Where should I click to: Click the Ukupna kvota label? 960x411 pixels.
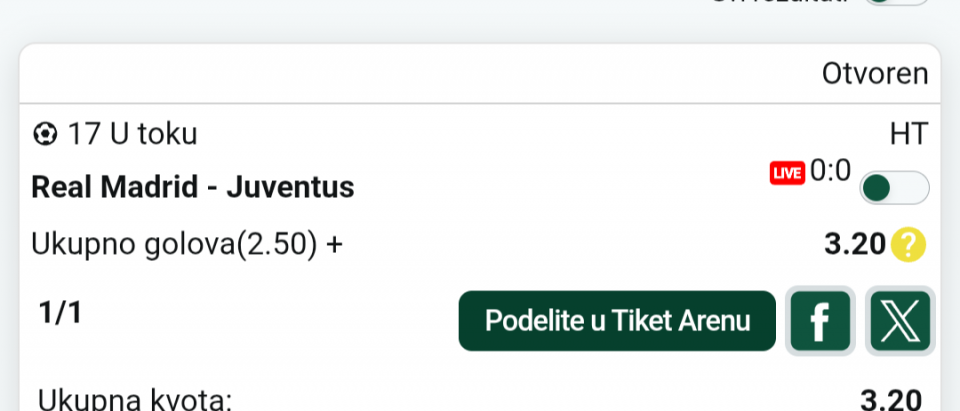pos(135,402)
